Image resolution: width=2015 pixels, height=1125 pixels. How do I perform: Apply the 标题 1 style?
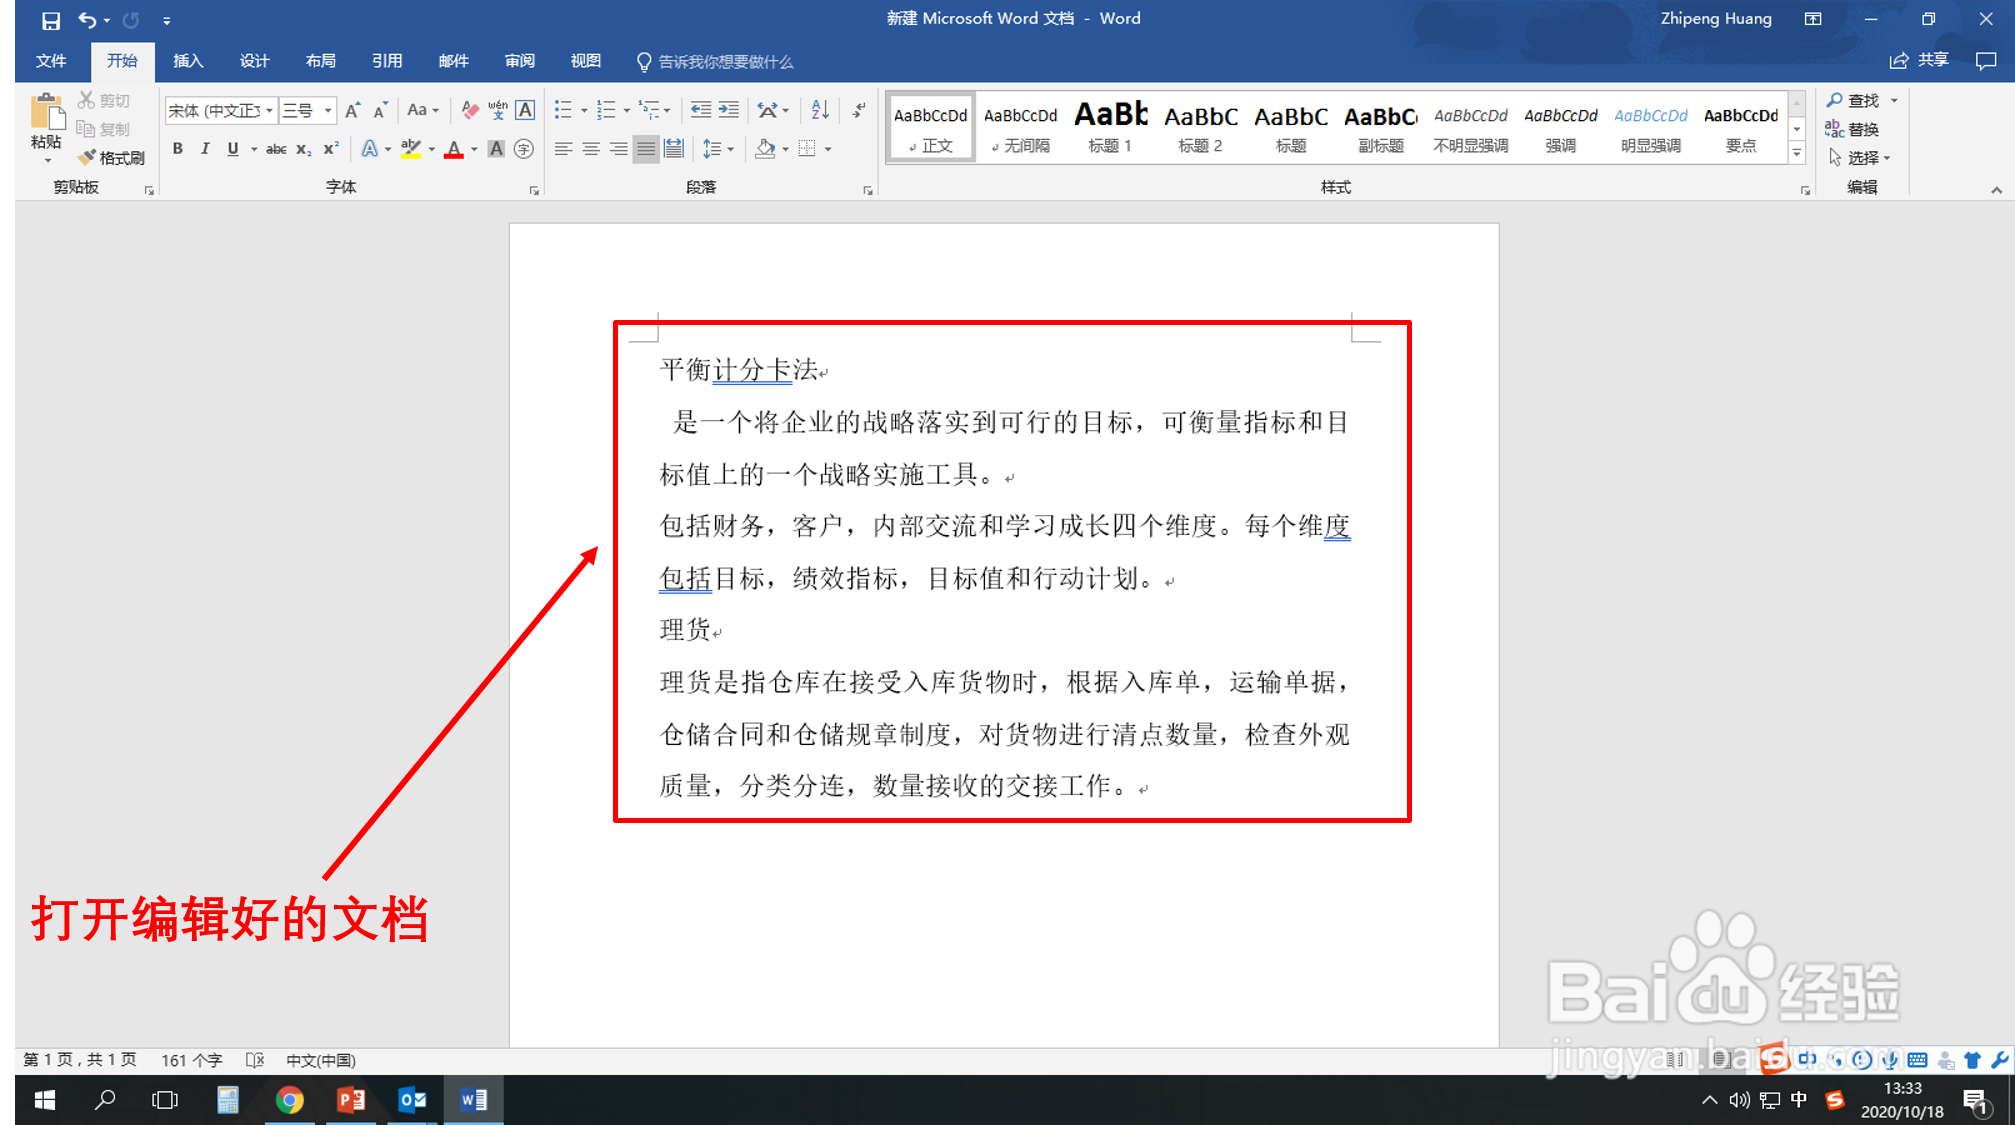pyautogui.click(x=1110, y=128)
